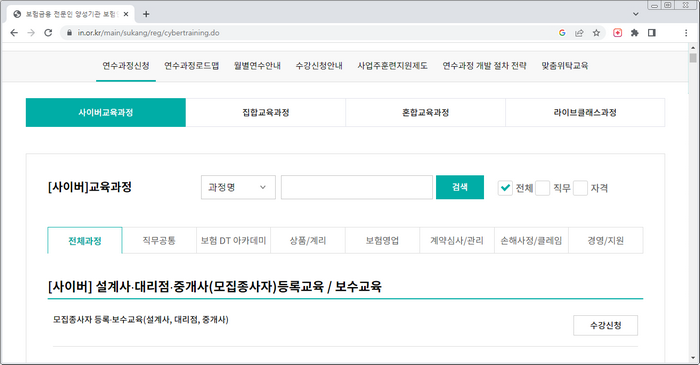Open a new tab with plus icon
Image resolution: width=700 pixels, height=365 pixels.
(x=146, y=14)
